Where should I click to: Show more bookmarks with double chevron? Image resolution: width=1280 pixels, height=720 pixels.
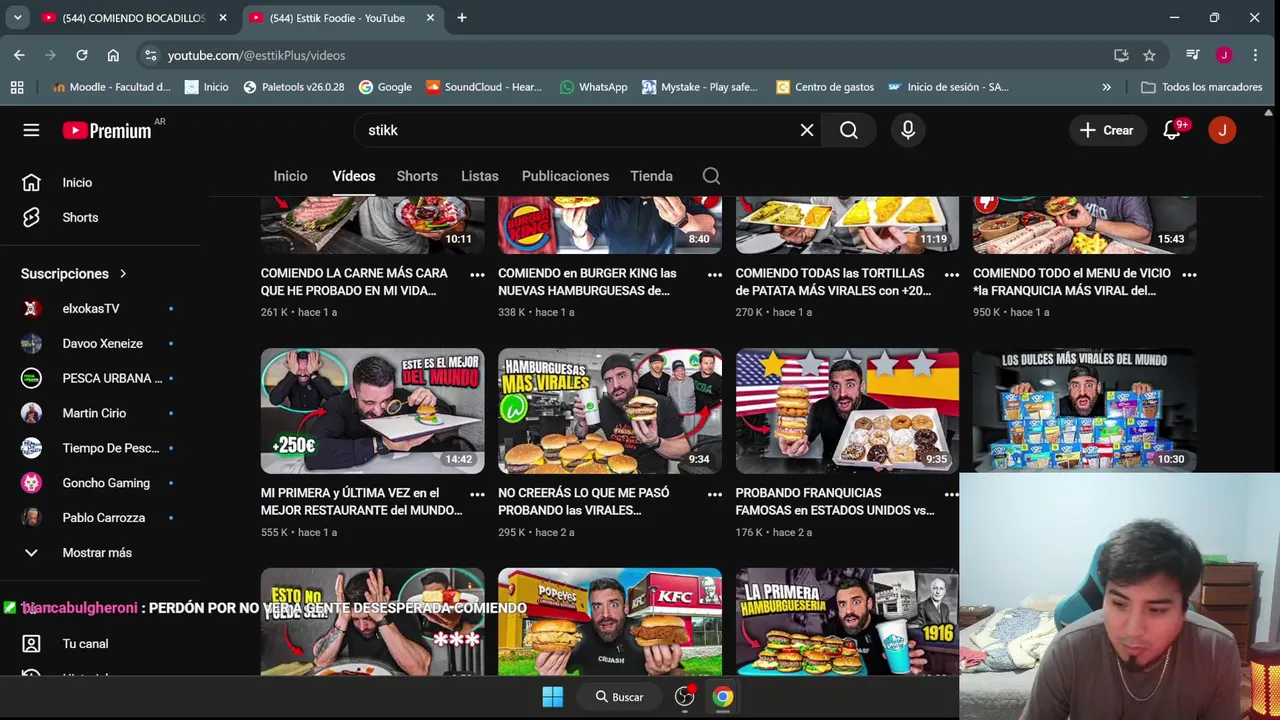(x=1106, y=87)
